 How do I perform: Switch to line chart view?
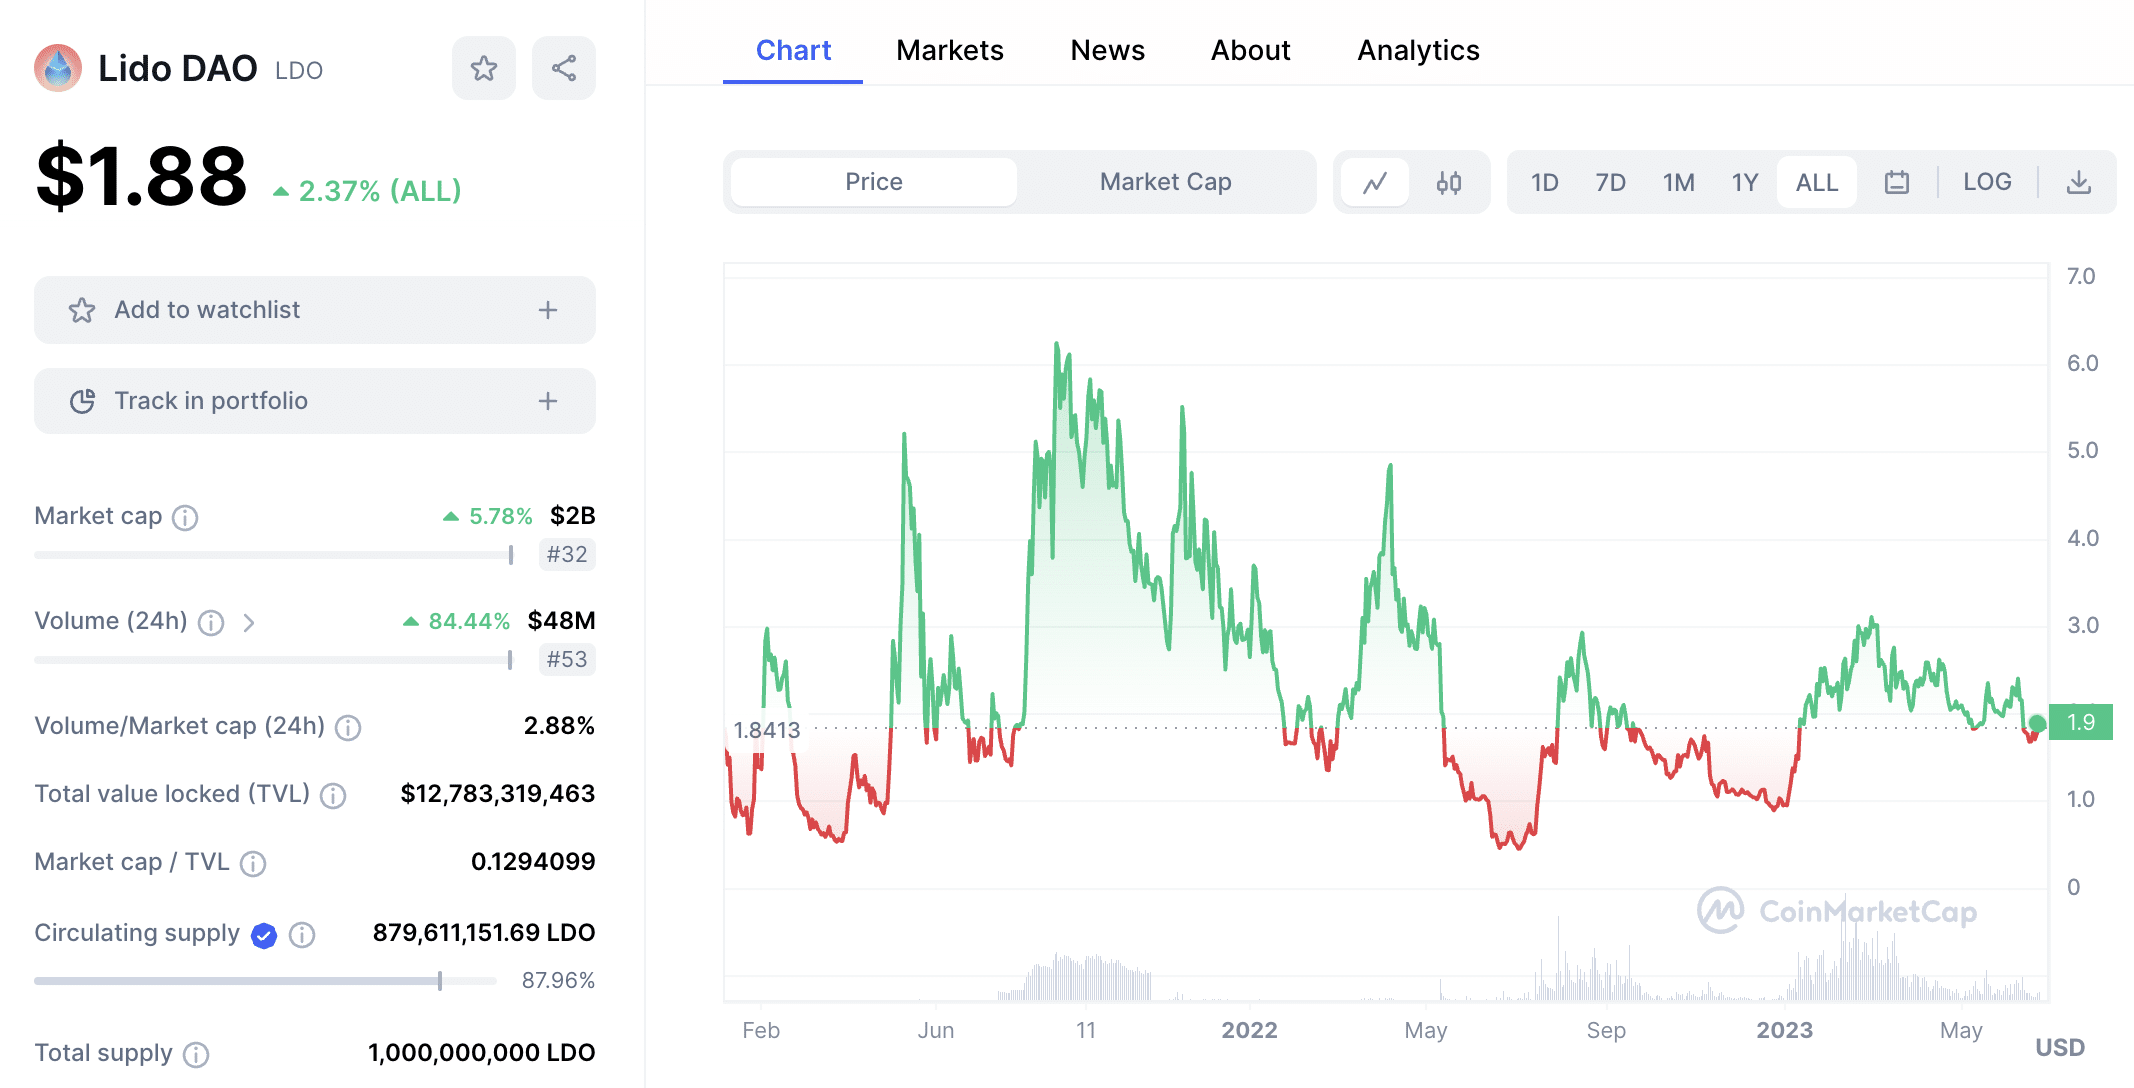(1375, 182)
